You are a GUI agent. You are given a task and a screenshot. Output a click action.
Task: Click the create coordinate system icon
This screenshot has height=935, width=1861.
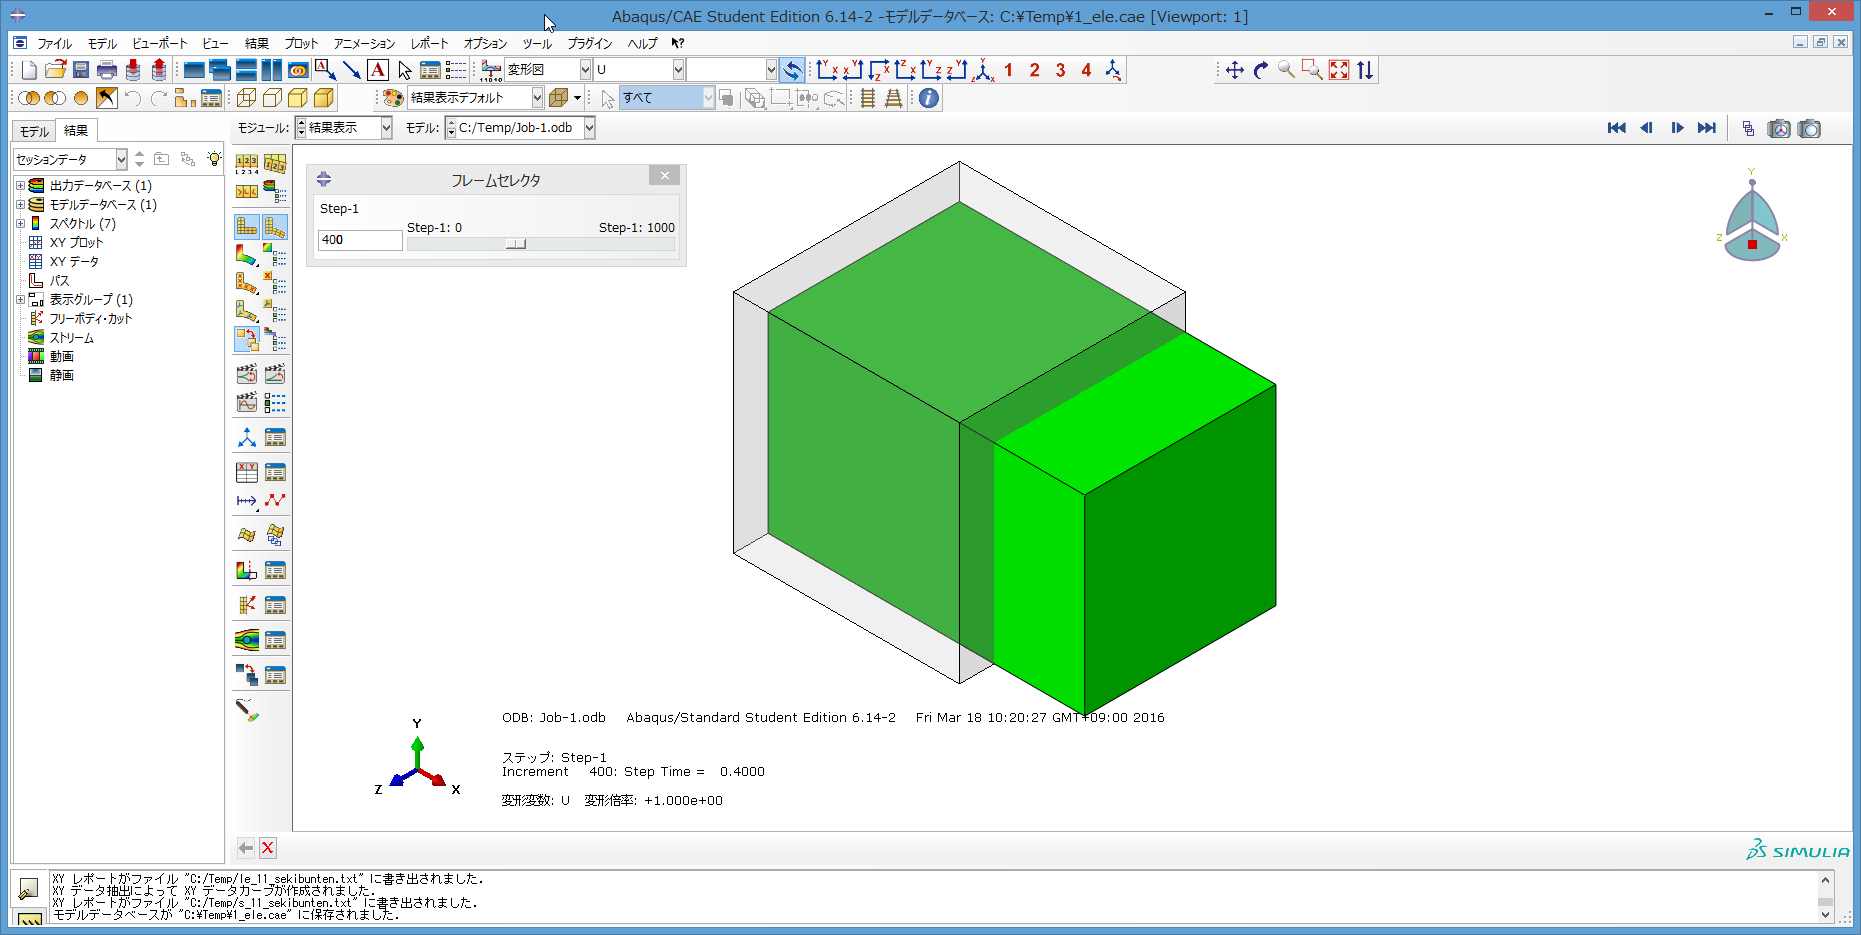pyautogui.click(x=247, y=437)
